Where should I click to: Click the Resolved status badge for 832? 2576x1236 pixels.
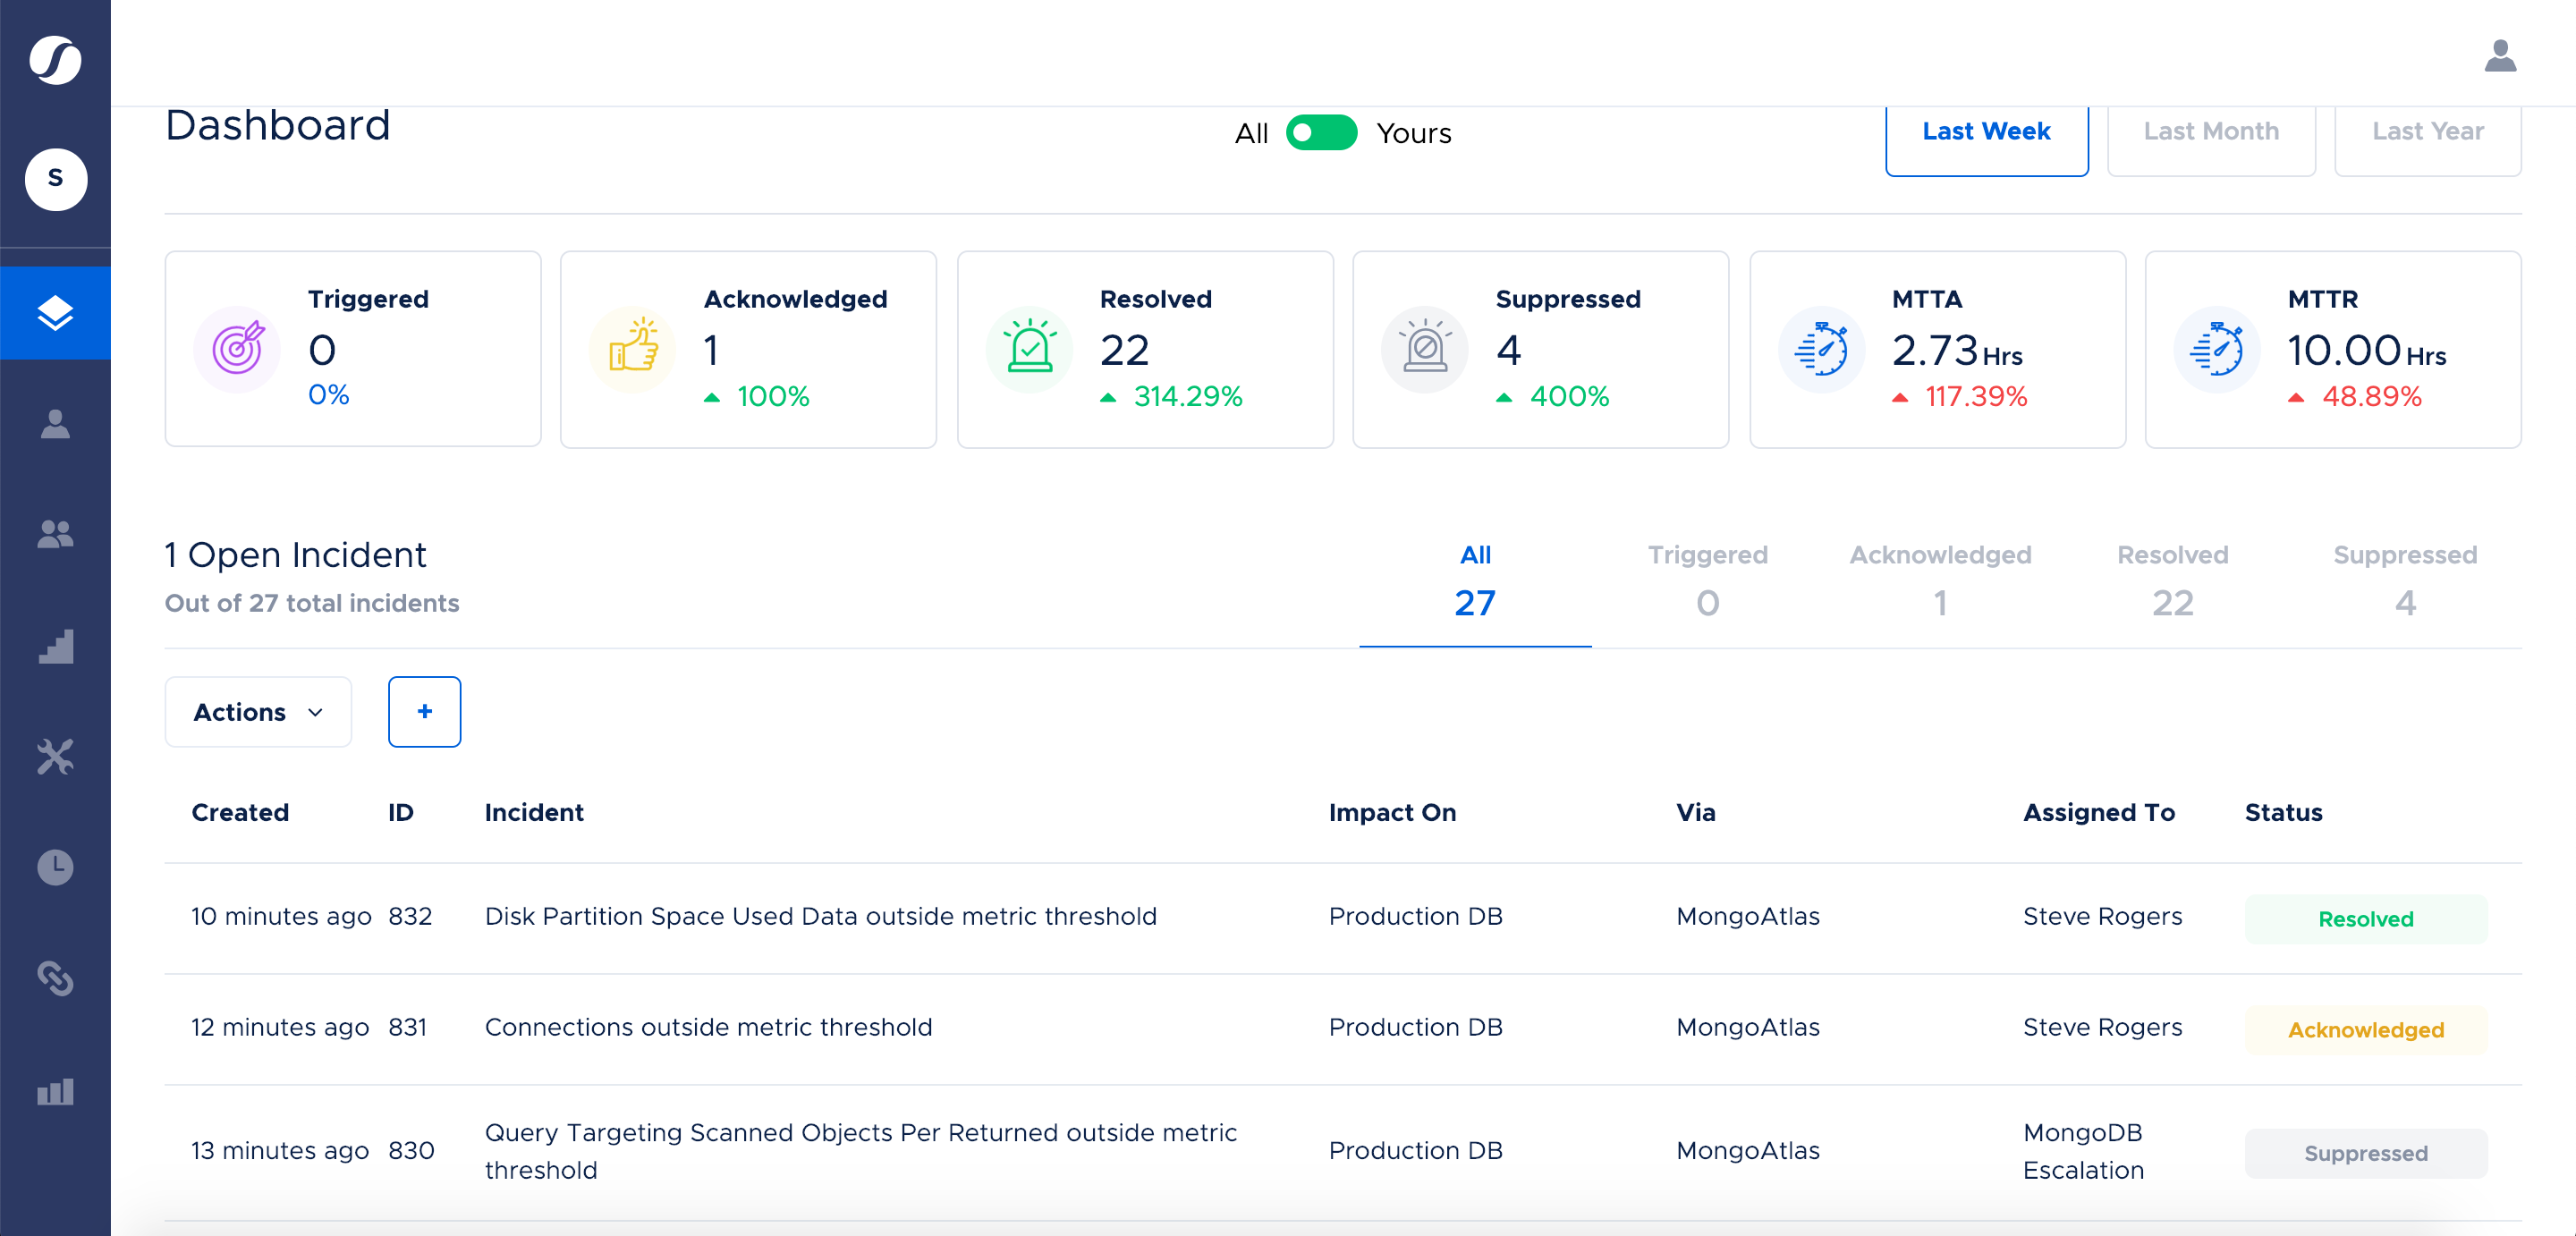(x=2366, y=919)
